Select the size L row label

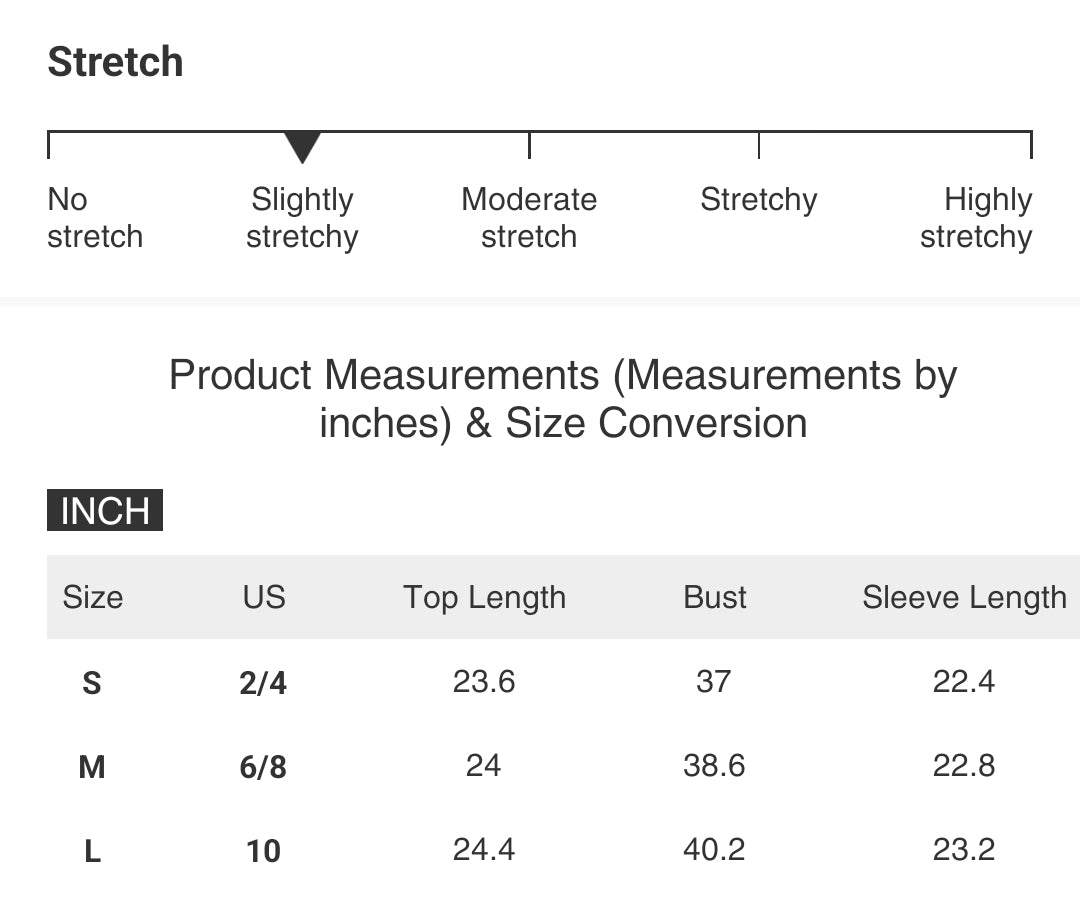pos(92,851)
